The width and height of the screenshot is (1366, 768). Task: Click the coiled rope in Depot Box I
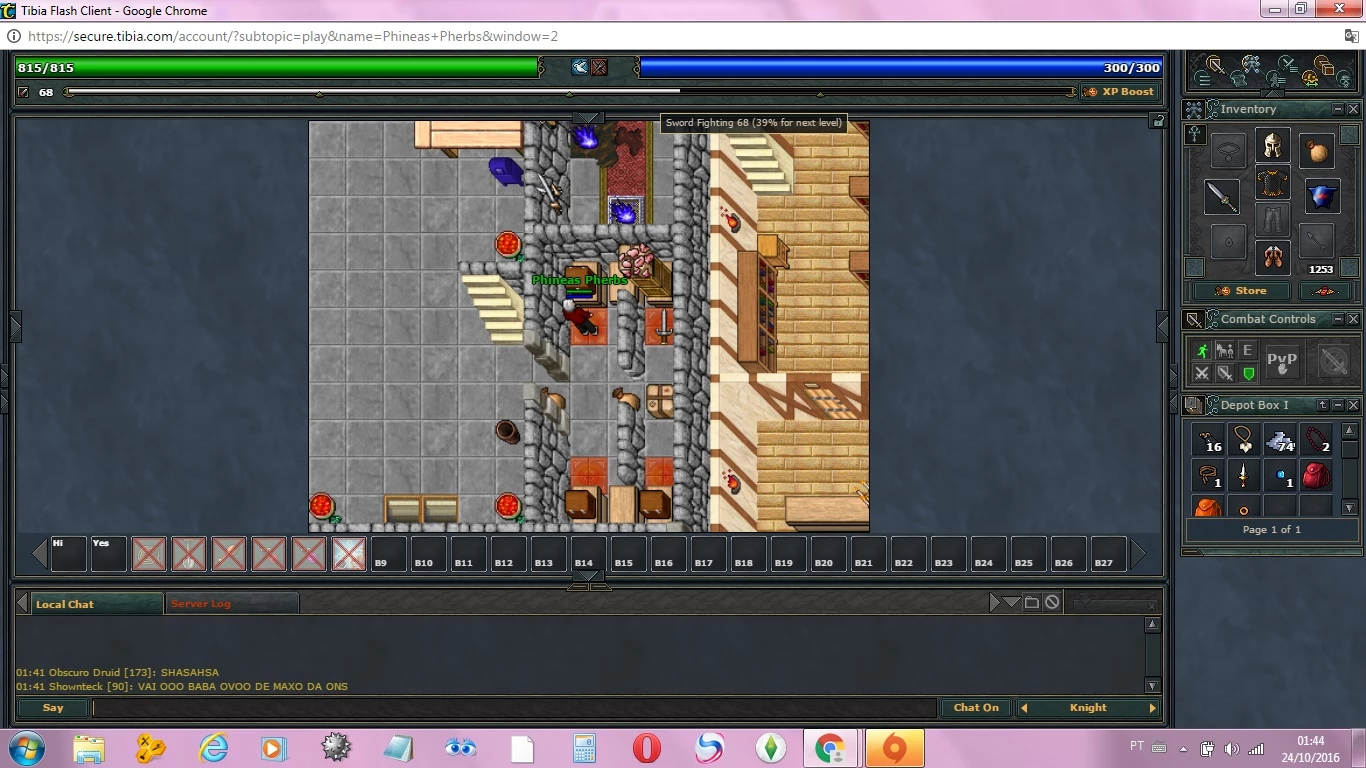tap(1208, 475)
